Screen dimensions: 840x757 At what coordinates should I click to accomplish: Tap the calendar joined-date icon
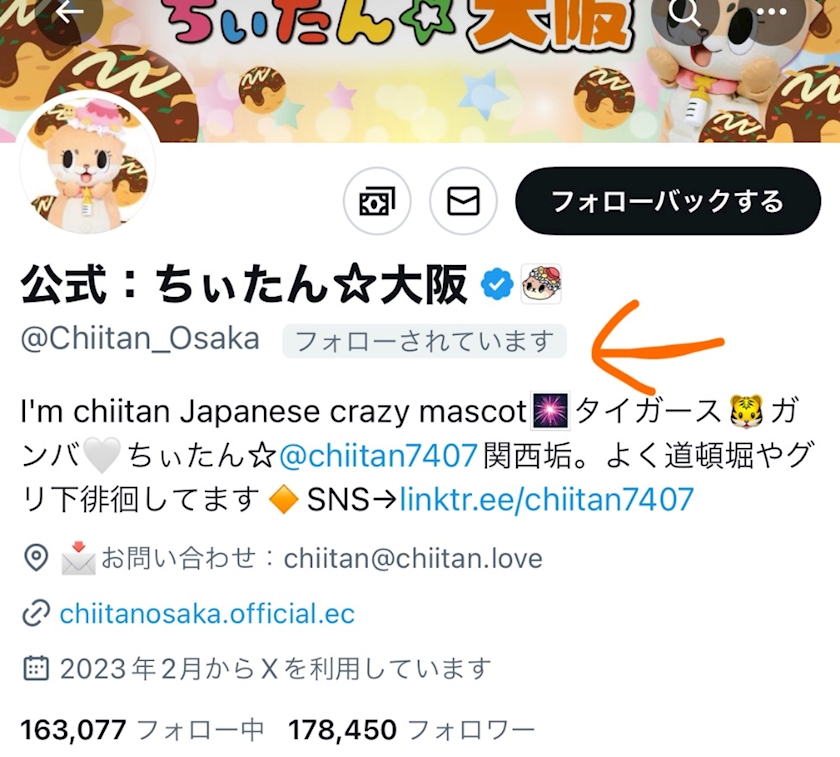point(36,668)
